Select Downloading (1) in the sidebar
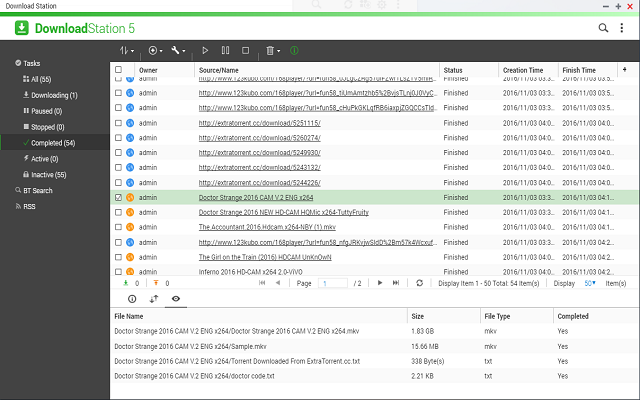Image resolution: width=640 pixels, height=400 pixels. click(55, 95)
